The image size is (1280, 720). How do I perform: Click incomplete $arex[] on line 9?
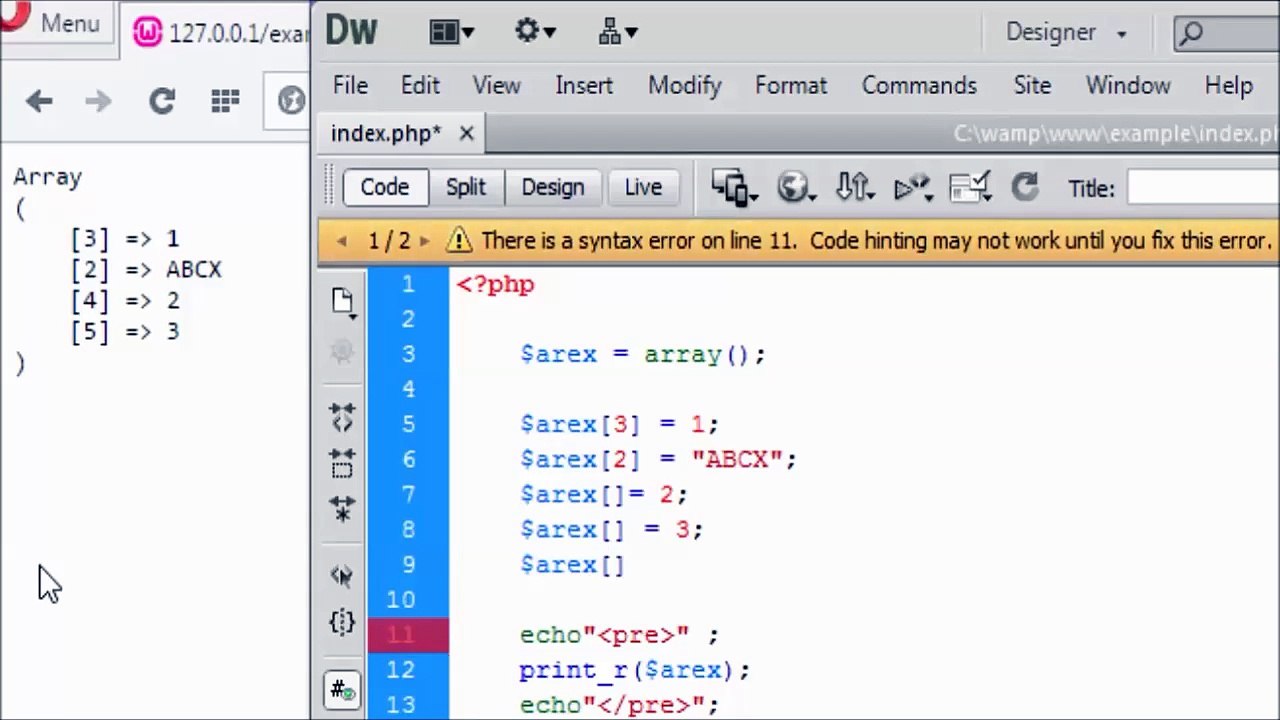pos(572,565)
